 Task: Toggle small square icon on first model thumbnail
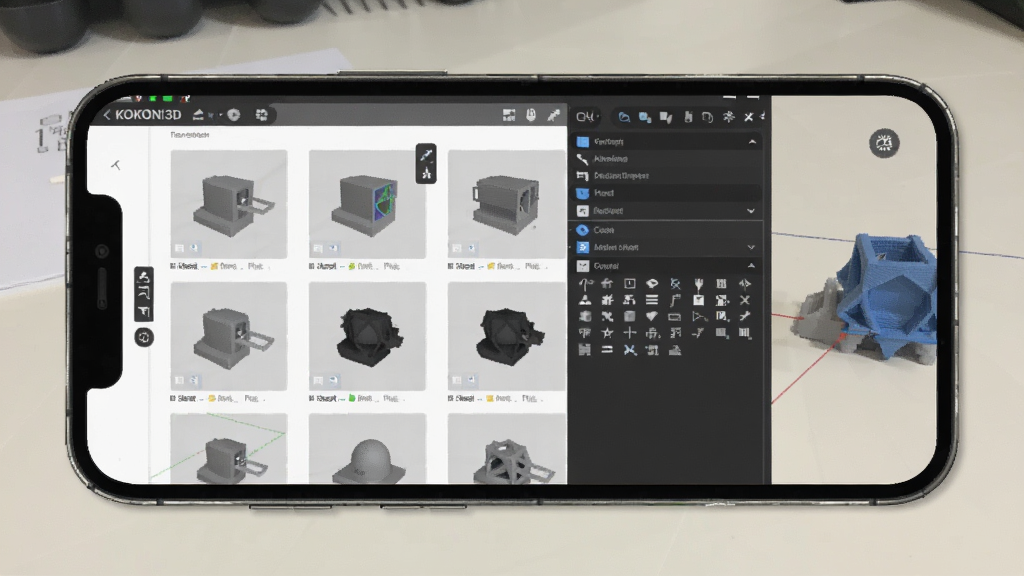(180, 248)
